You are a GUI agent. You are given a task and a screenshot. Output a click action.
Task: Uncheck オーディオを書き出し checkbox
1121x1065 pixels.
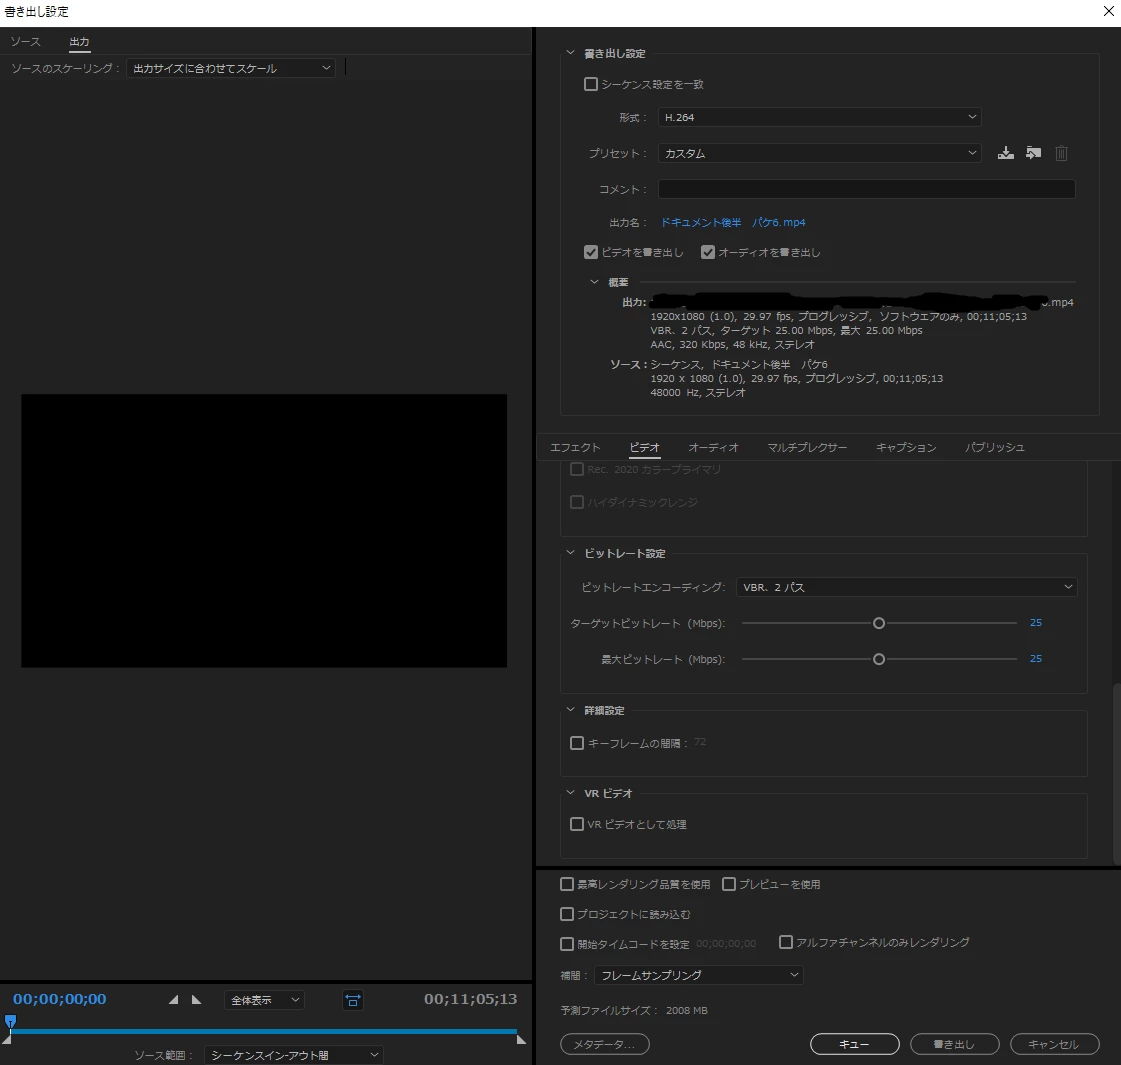pyautogui.click(x=708, y=252)
